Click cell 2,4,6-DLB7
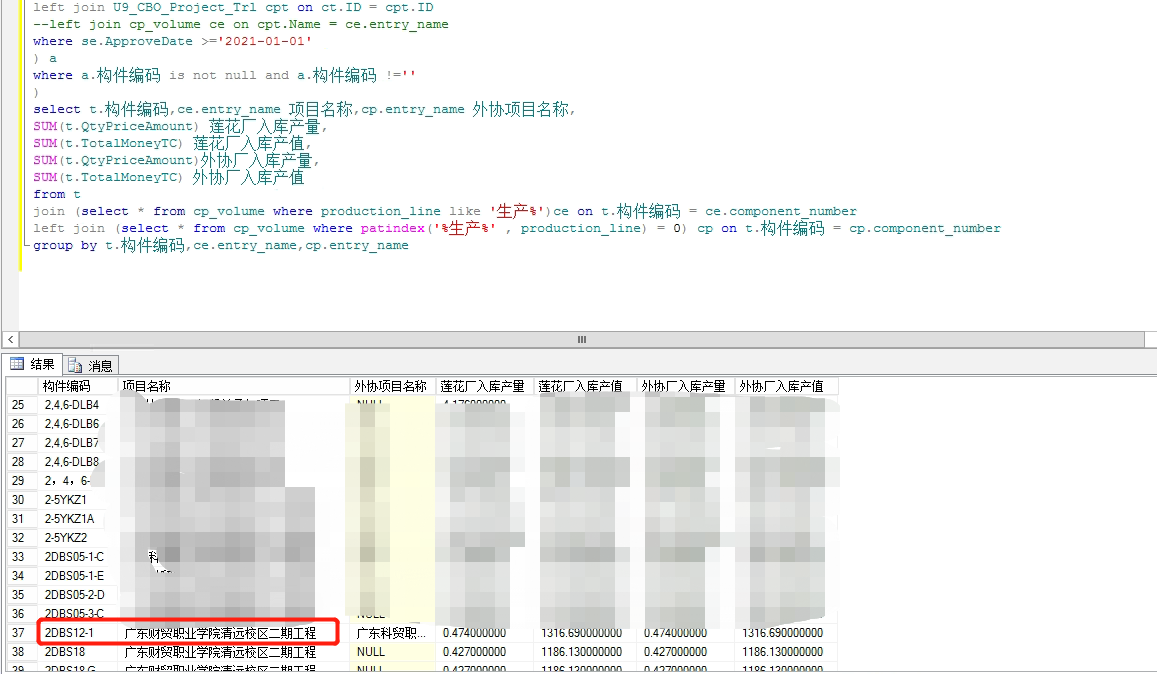 pos(72,443)
